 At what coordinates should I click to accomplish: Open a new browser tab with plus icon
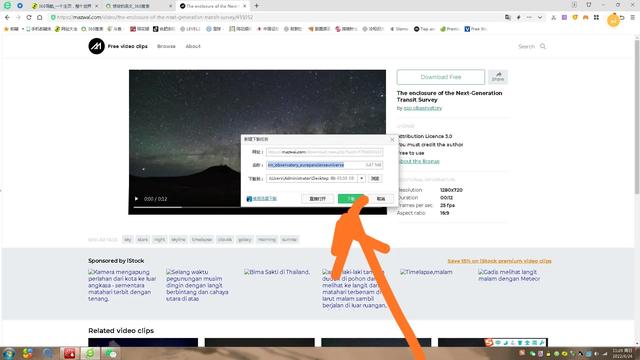pyautogui.click(x=256, y=6)
